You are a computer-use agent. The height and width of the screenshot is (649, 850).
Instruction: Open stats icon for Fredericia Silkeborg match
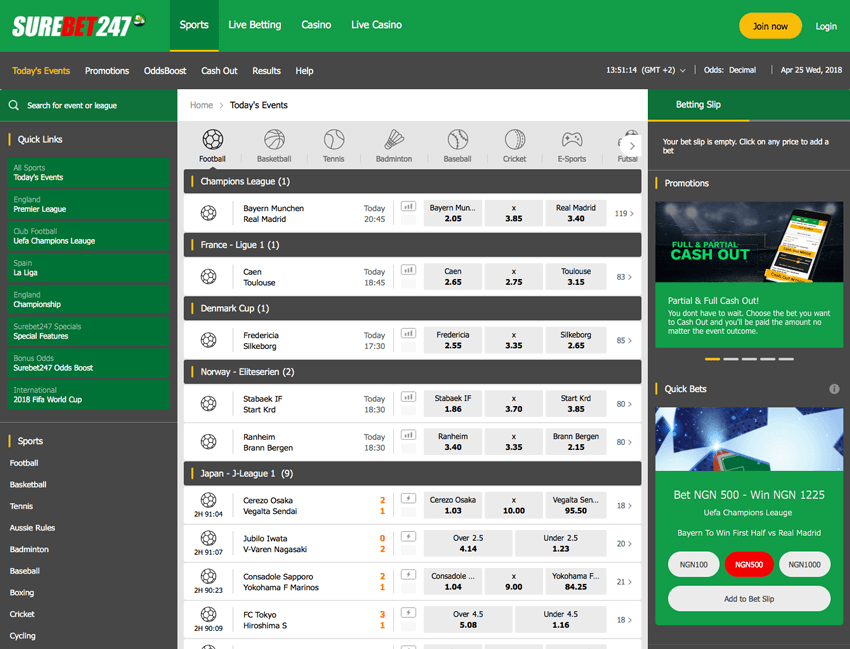(x=408, y=333)
